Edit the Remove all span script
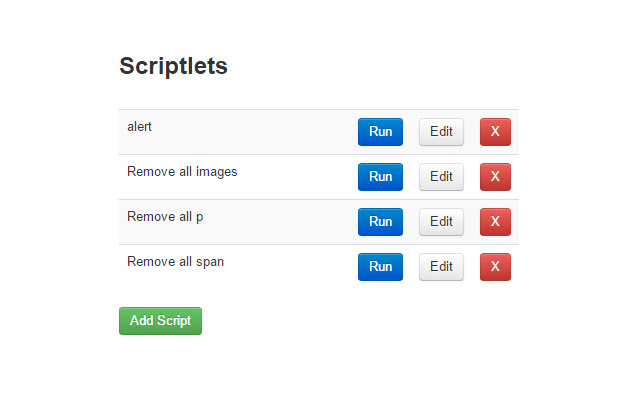This screenshot has width=640, height=400. point(441,267)
